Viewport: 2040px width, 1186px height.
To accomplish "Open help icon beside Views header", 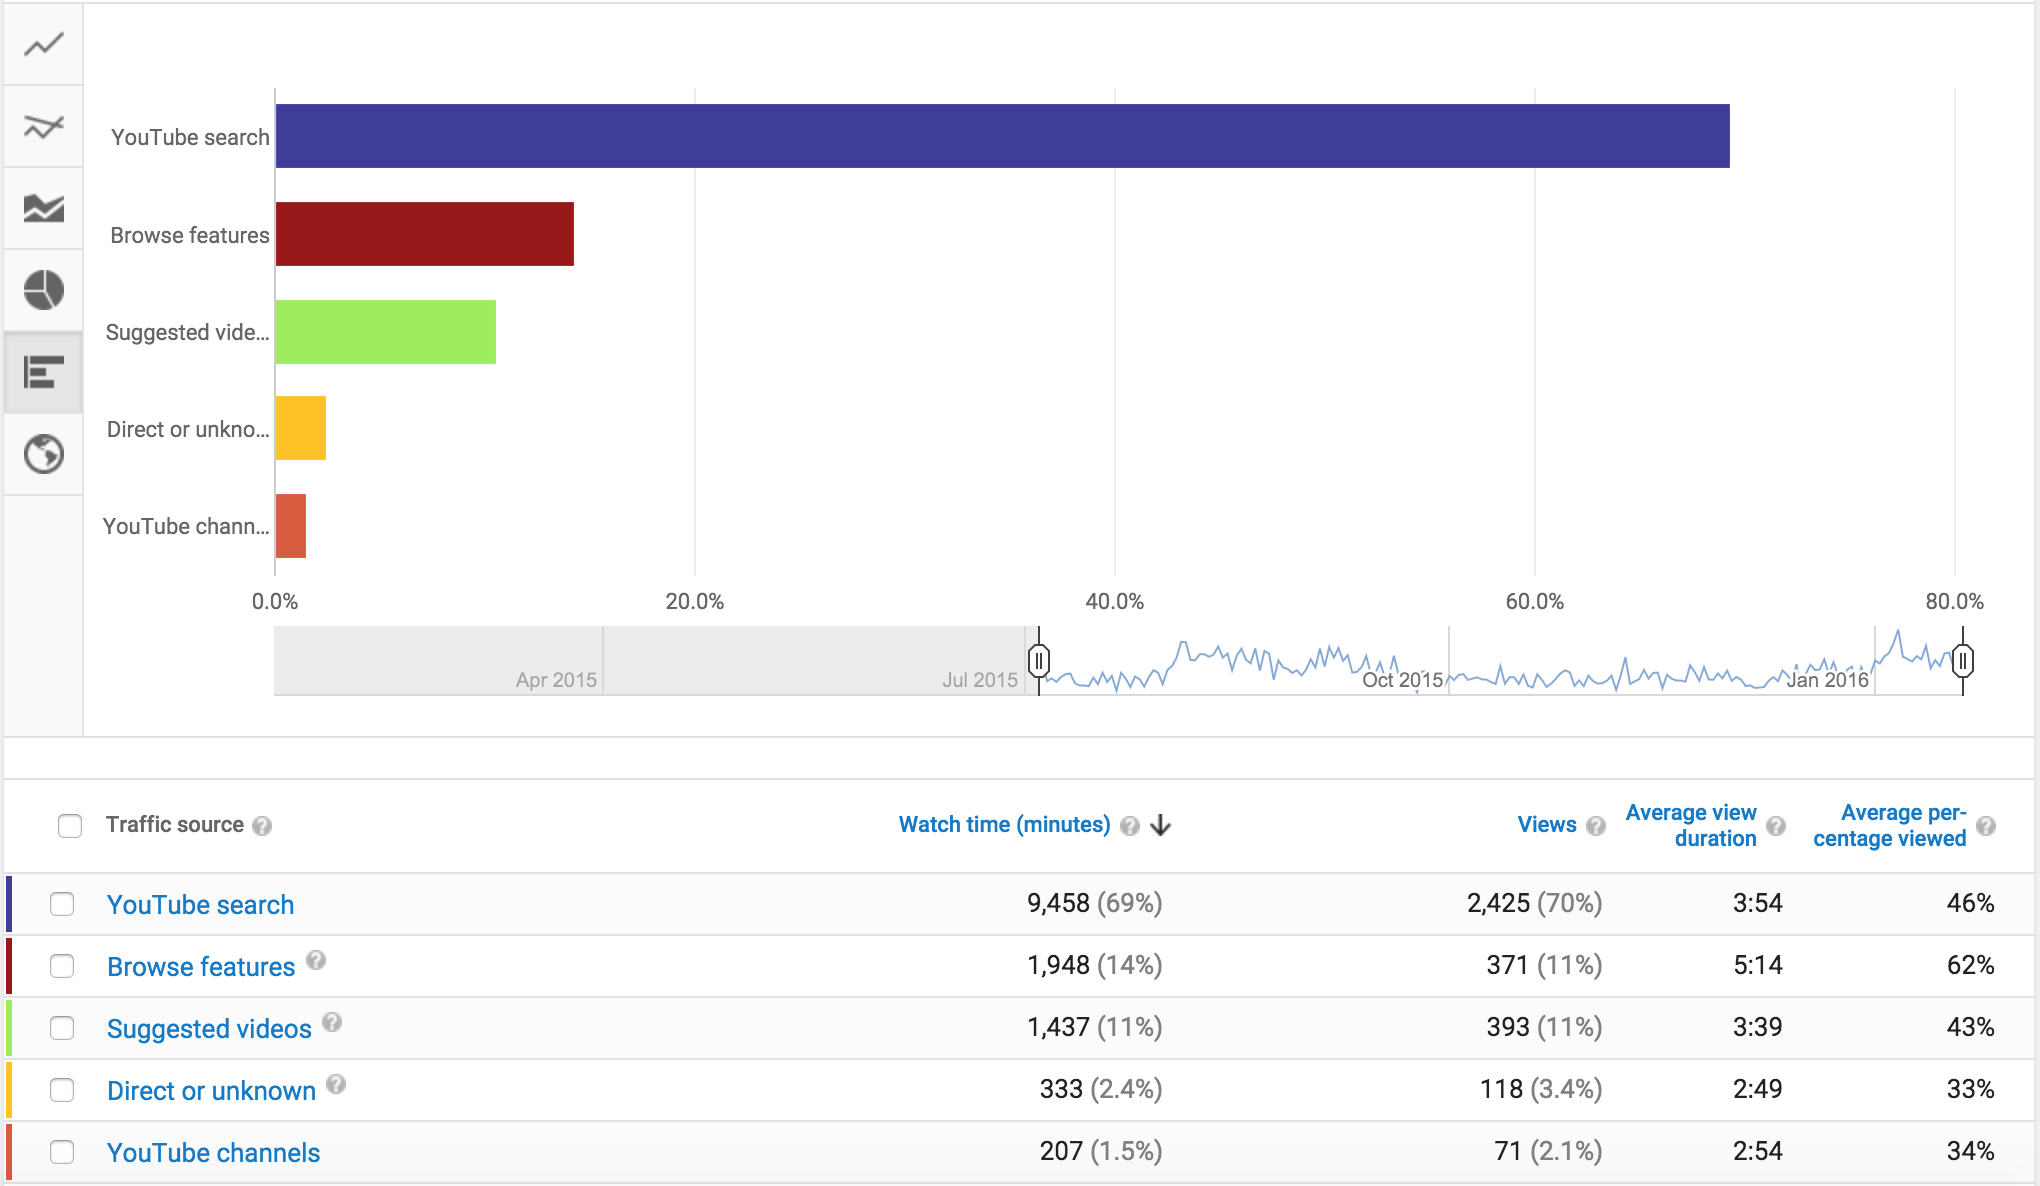I will pyautogui.click(x=1596, y=826).
